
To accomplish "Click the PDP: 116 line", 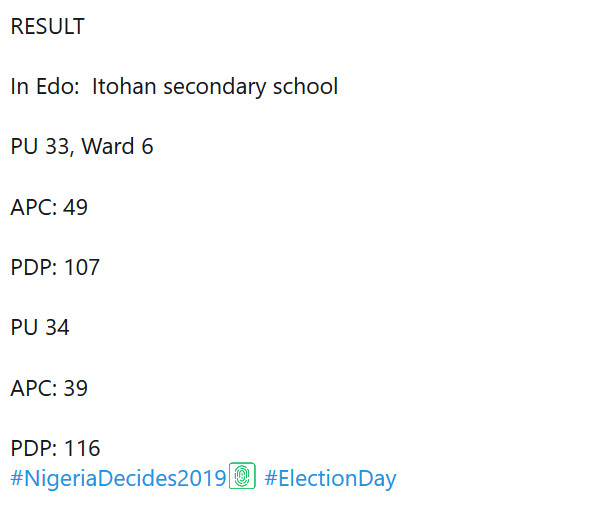I will coord(55,448).
